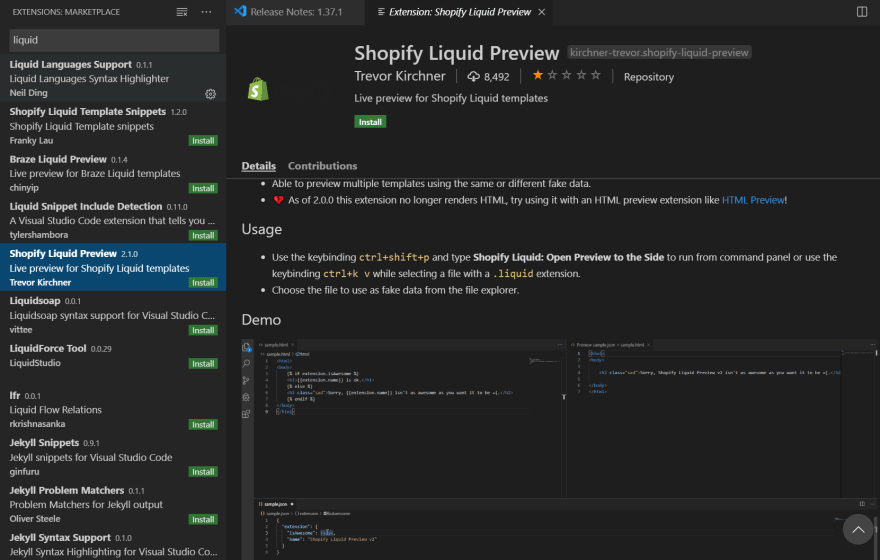Viewport: 880px width, 560px height.
Task: Select Liquid Languages Support in list
Action: (113, 78)
